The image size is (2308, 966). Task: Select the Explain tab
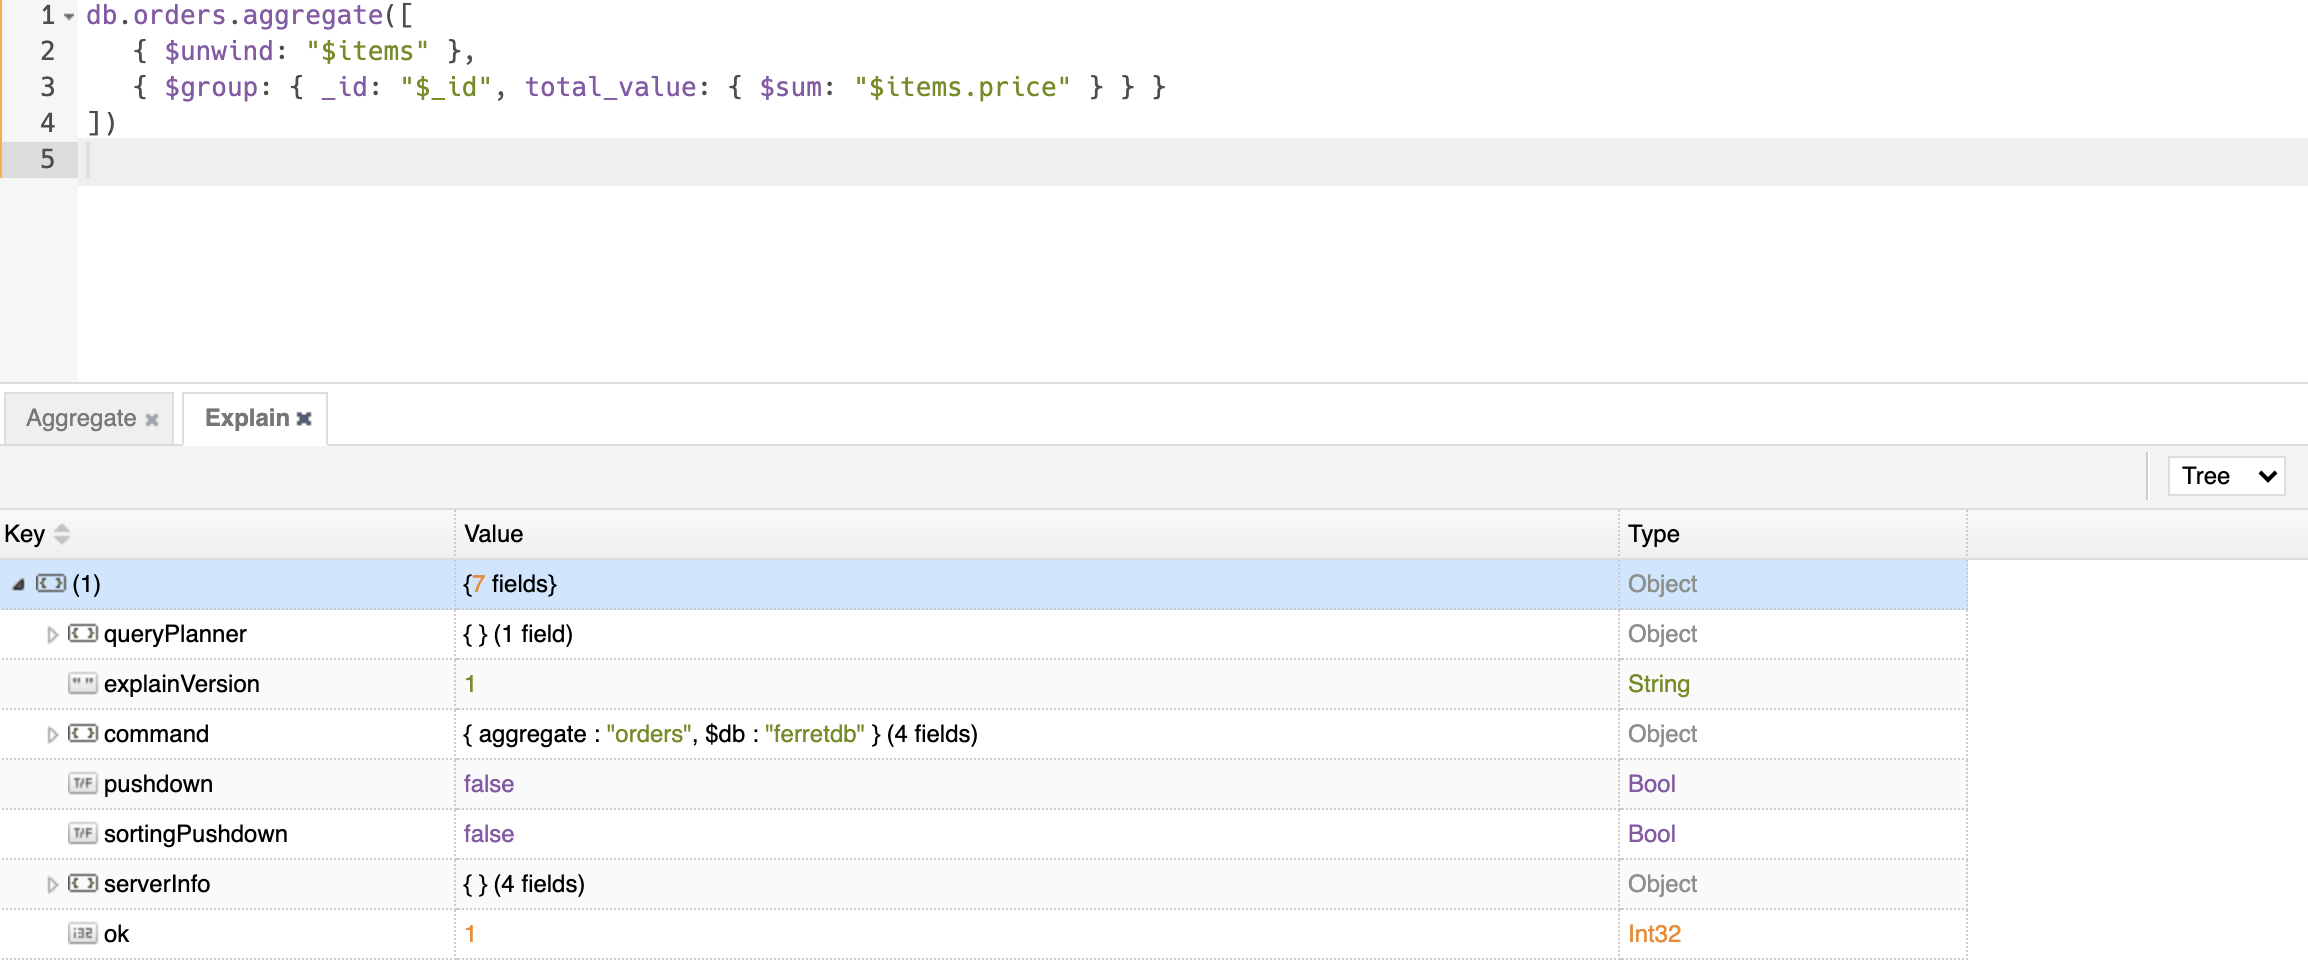click(x=246, y=418)
